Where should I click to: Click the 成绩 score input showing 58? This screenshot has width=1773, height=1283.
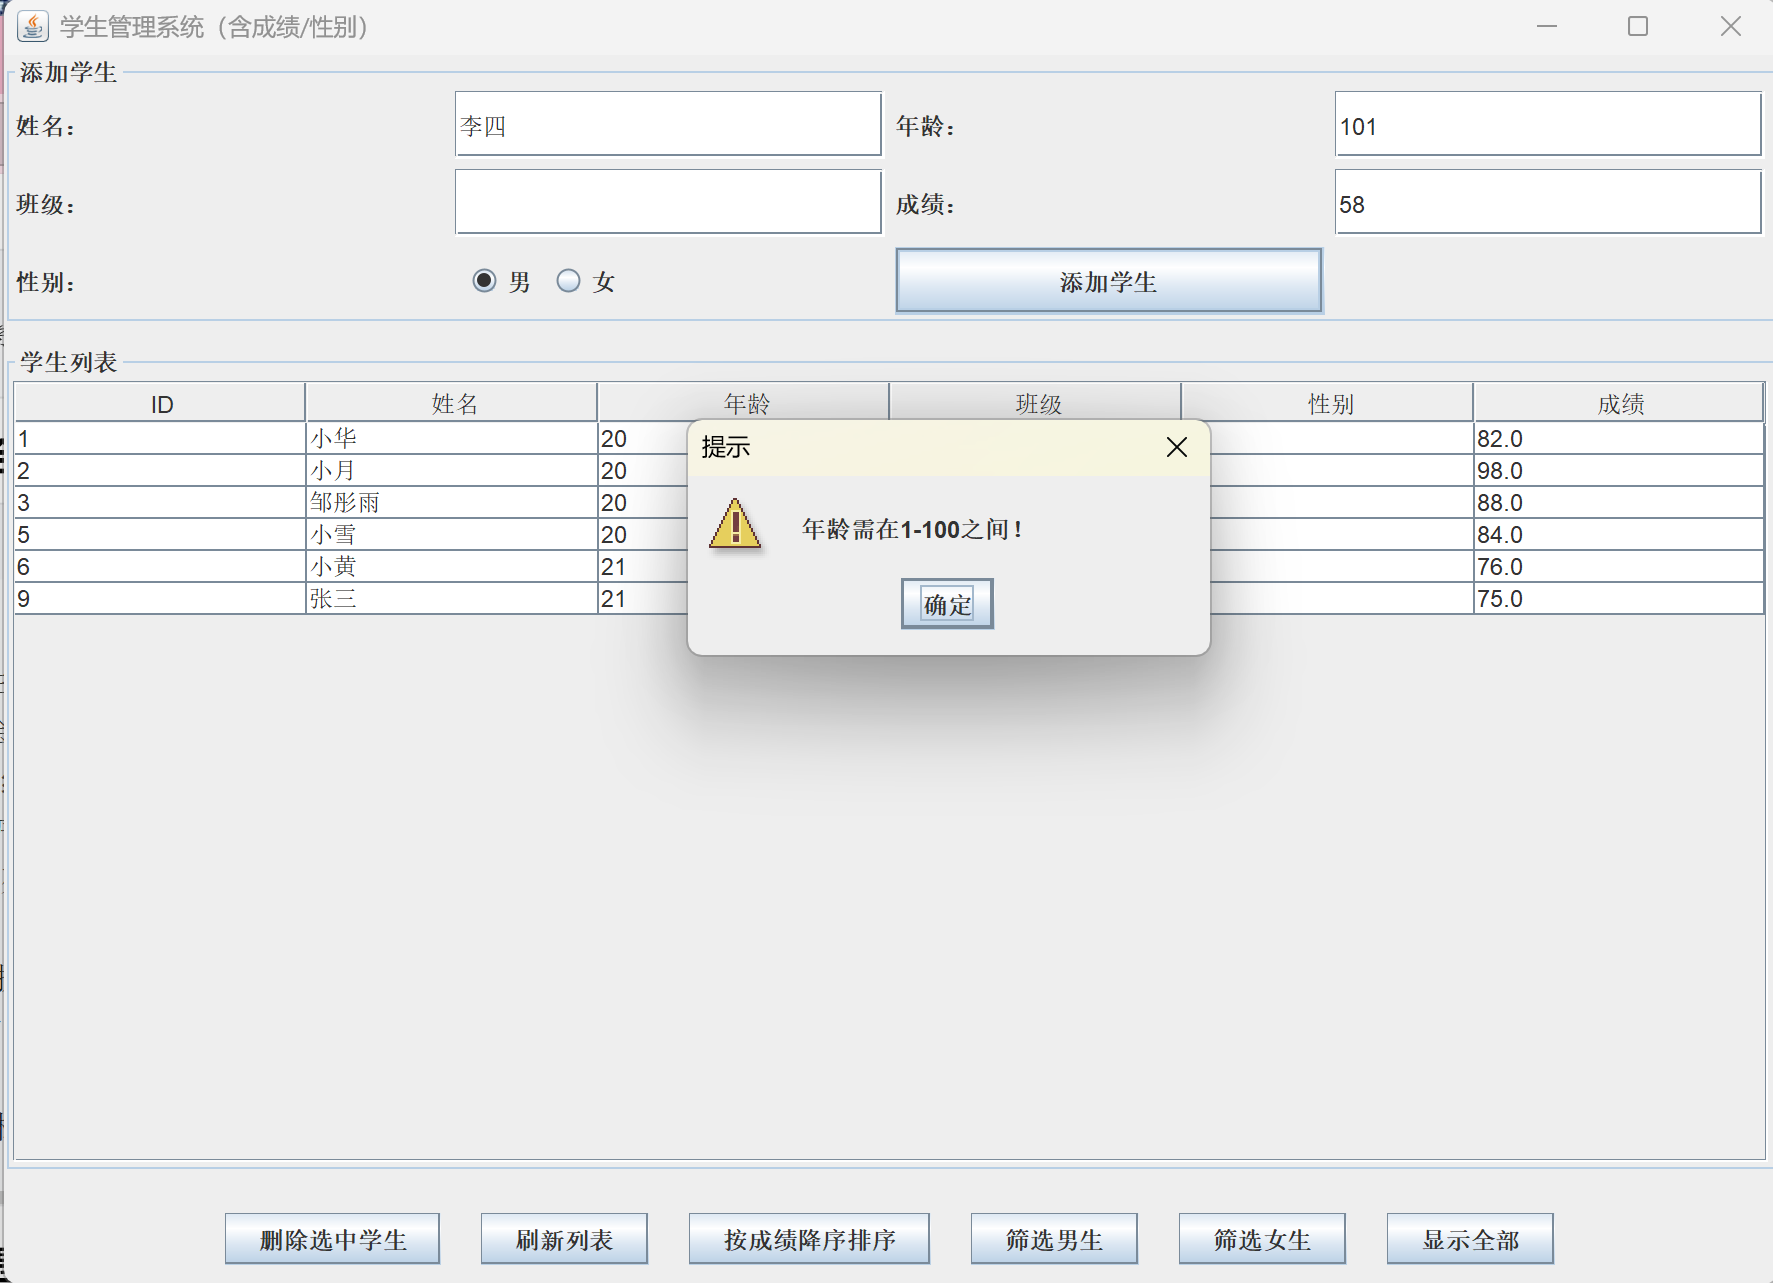(x=1547, y=202)
